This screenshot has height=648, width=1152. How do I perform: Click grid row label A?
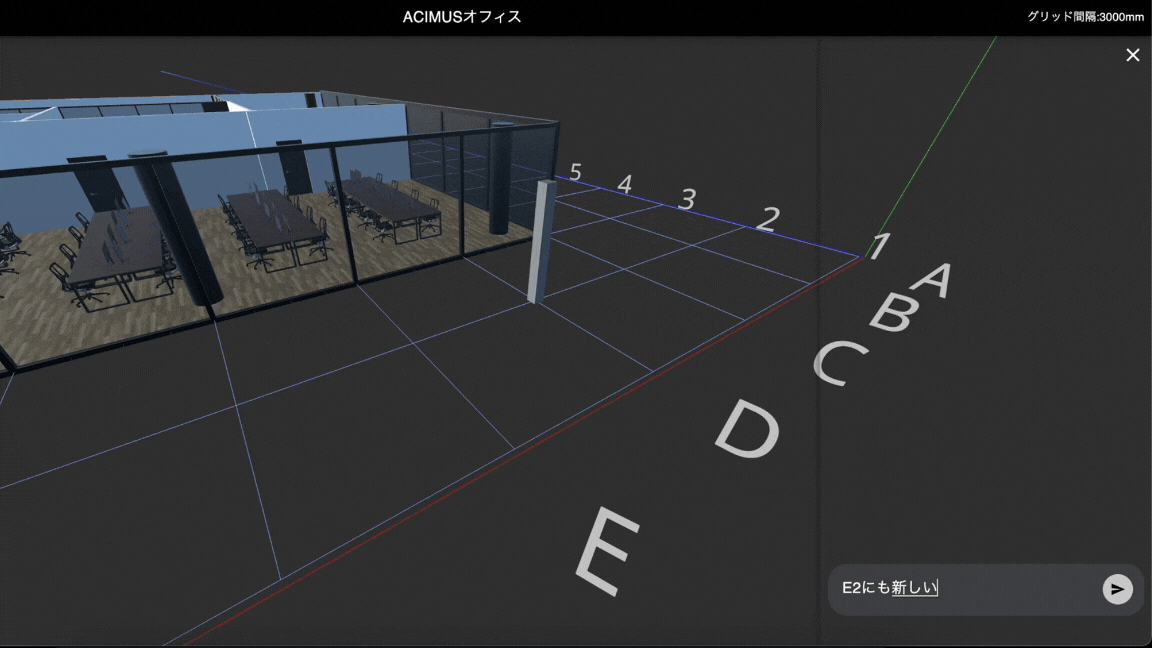click(x=932, y=279)
